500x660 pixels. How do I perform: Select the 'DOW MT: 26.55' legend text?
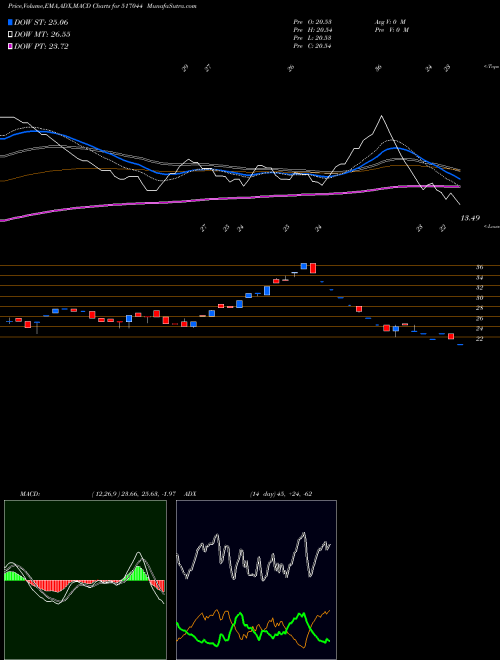pos(42,35)
